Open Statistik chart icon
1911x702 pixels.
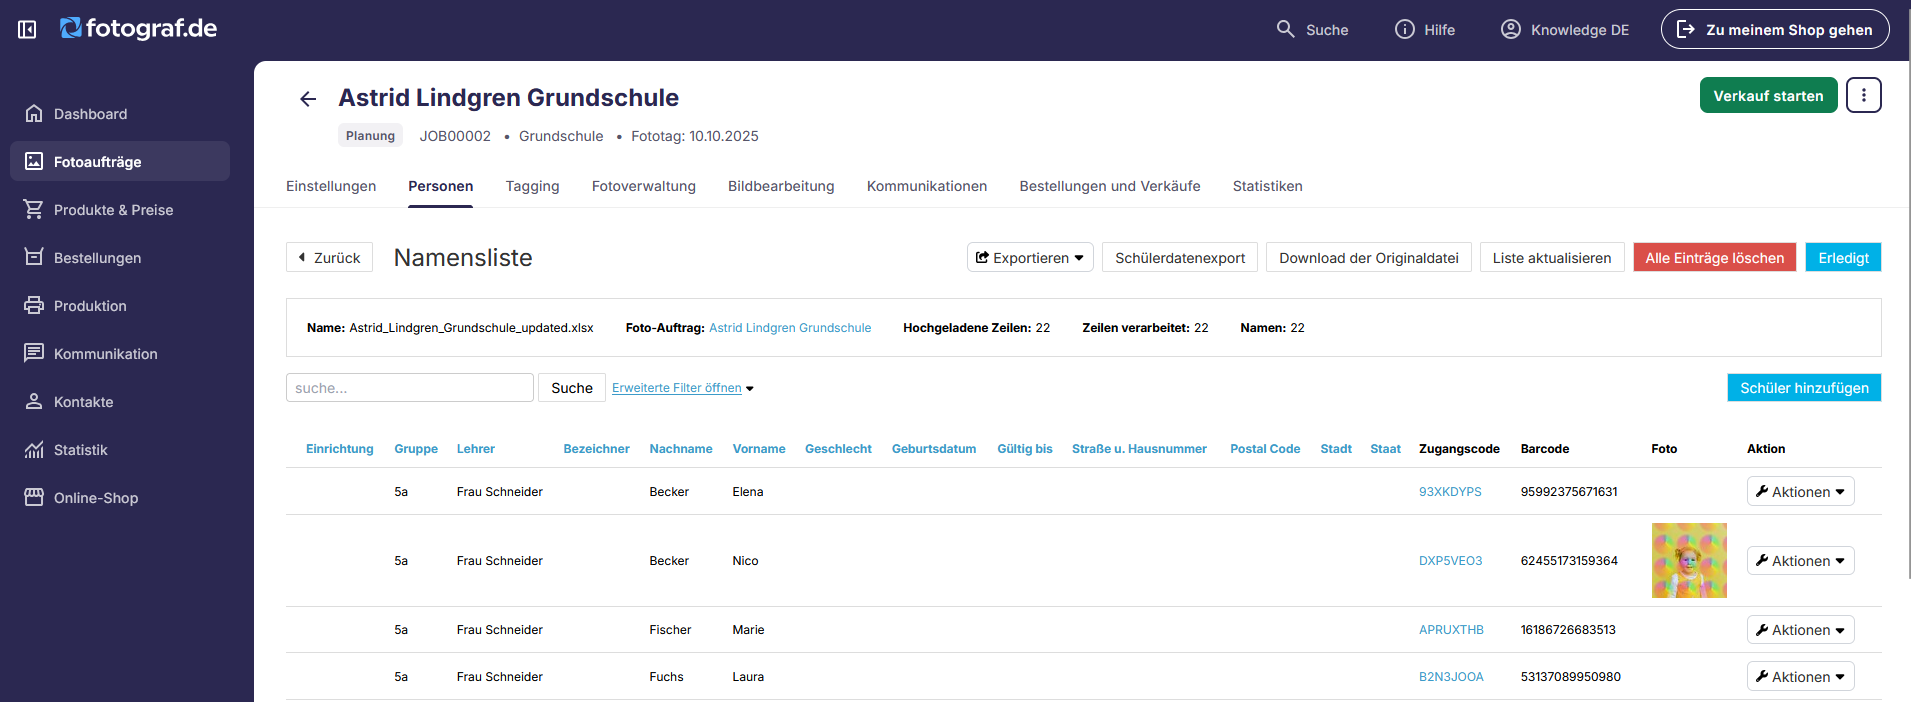(34, 449)
